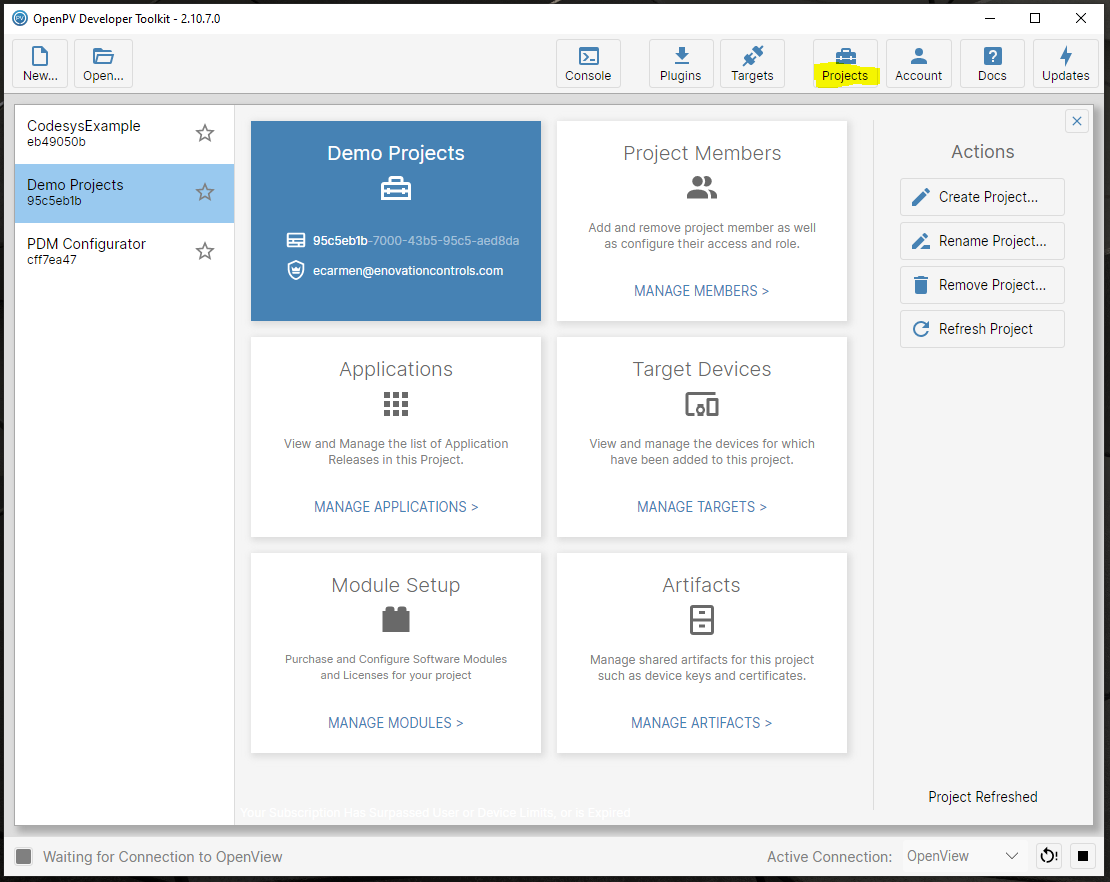1110x882 pixels.
Task: Minimize the OpenPV Developer Toolkit window
Action: pos(990,18)
